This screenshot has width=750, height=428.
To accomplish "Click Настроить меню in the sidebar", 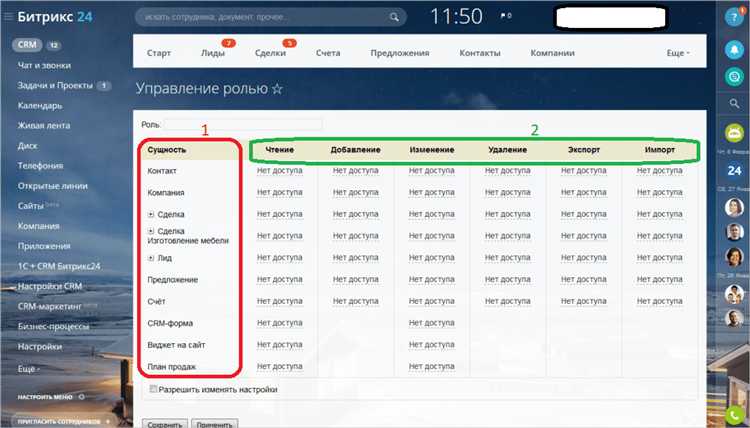I will pyautogui.click(x=45, y=396).
